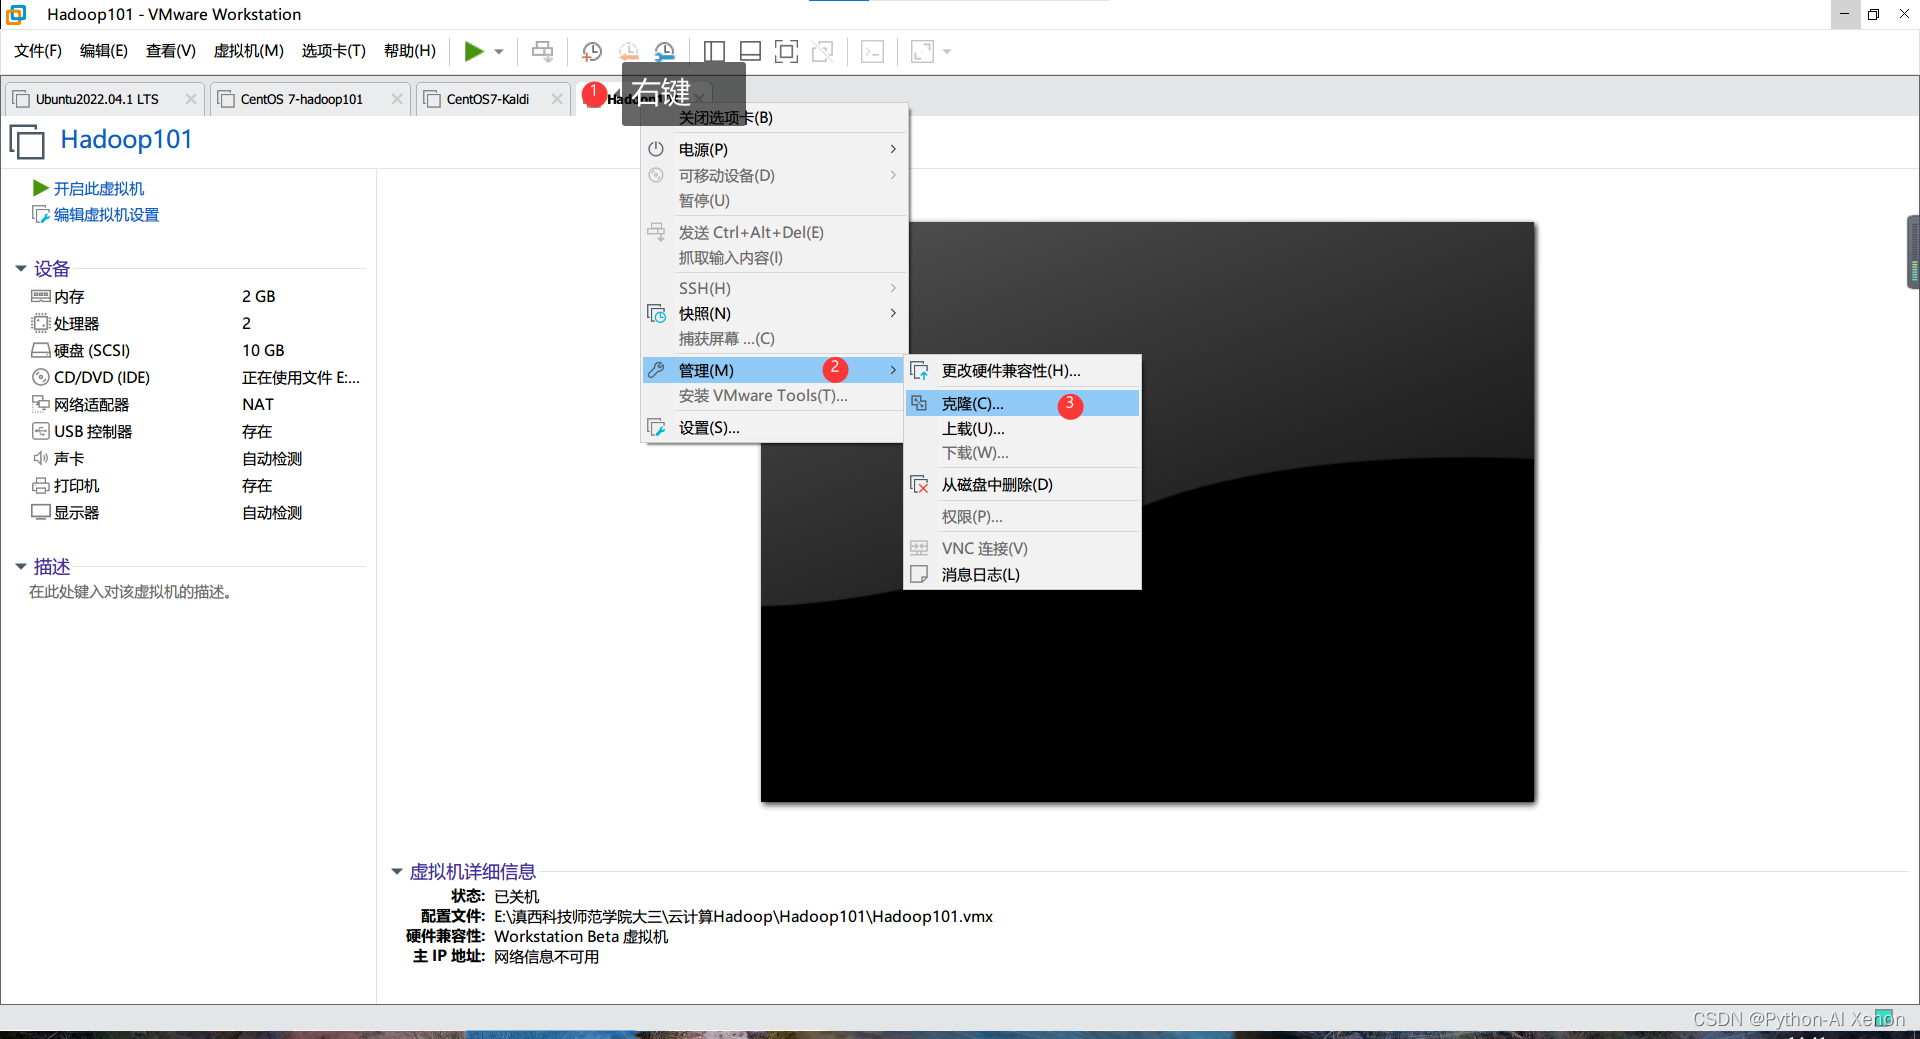Open the 编辑(E) menu
1920x1039 pixels.
click(x=104, y=51)
